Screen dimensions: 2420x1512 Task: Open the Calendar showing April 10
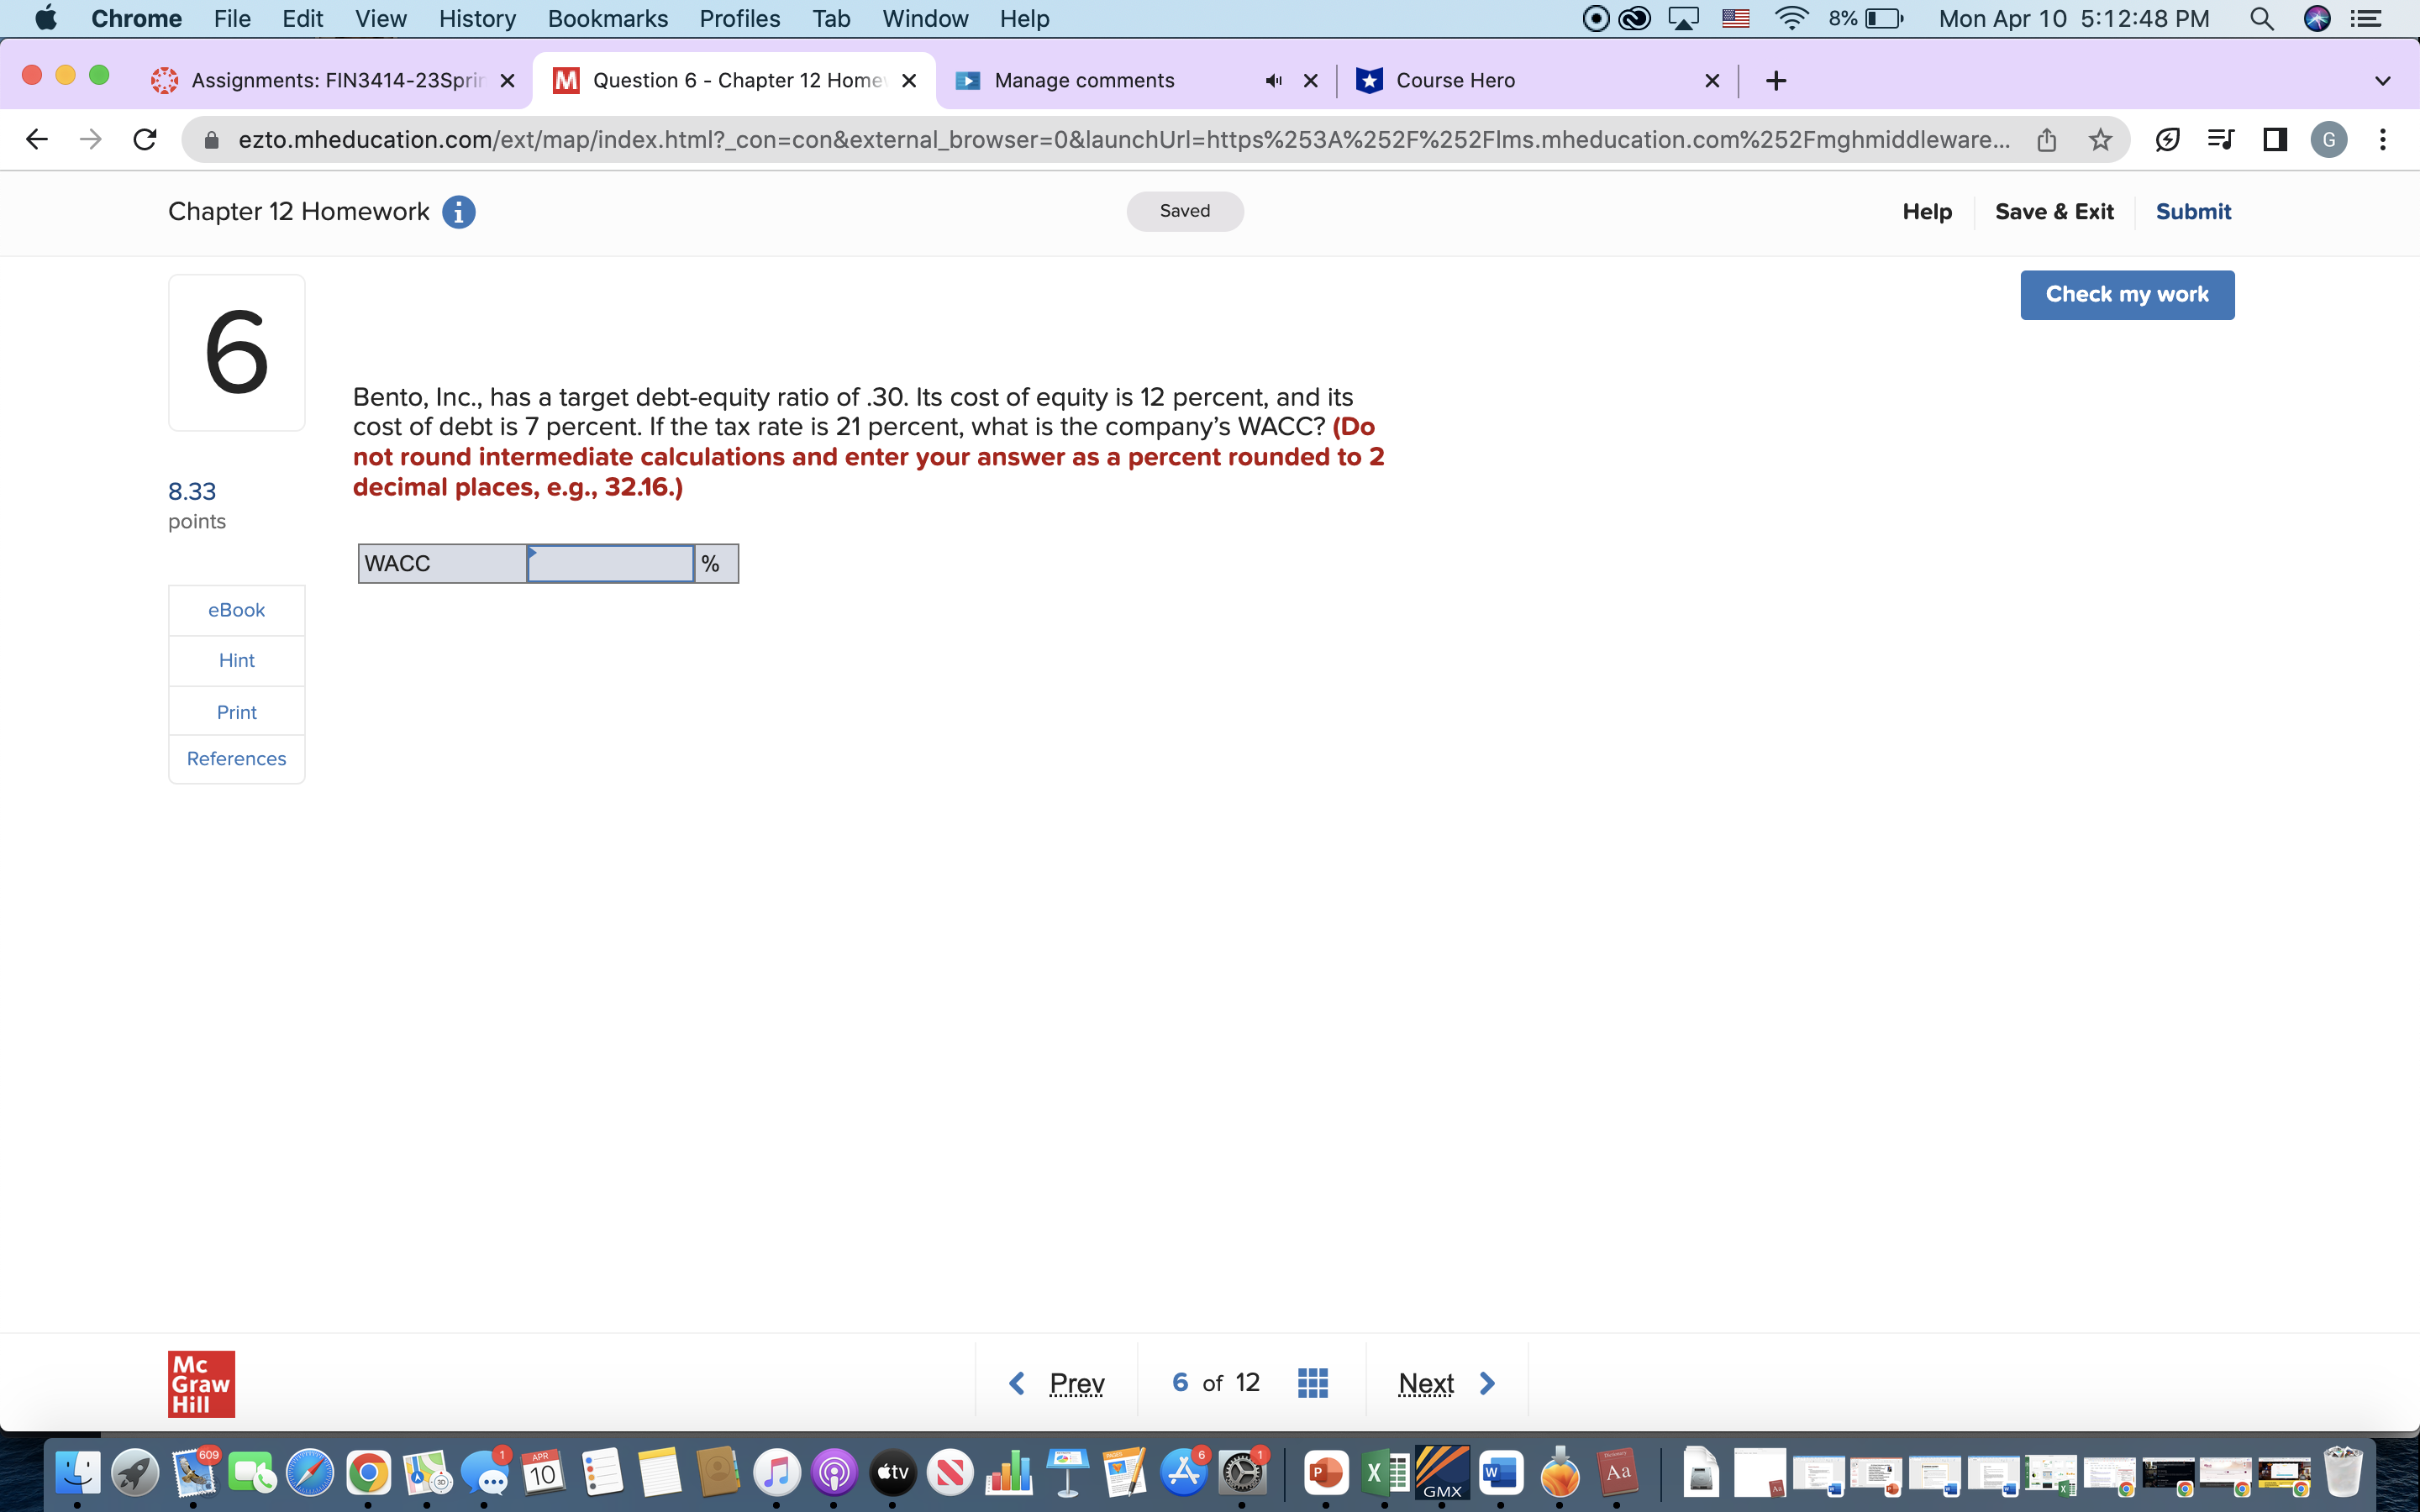click(x=542, y=1471)
